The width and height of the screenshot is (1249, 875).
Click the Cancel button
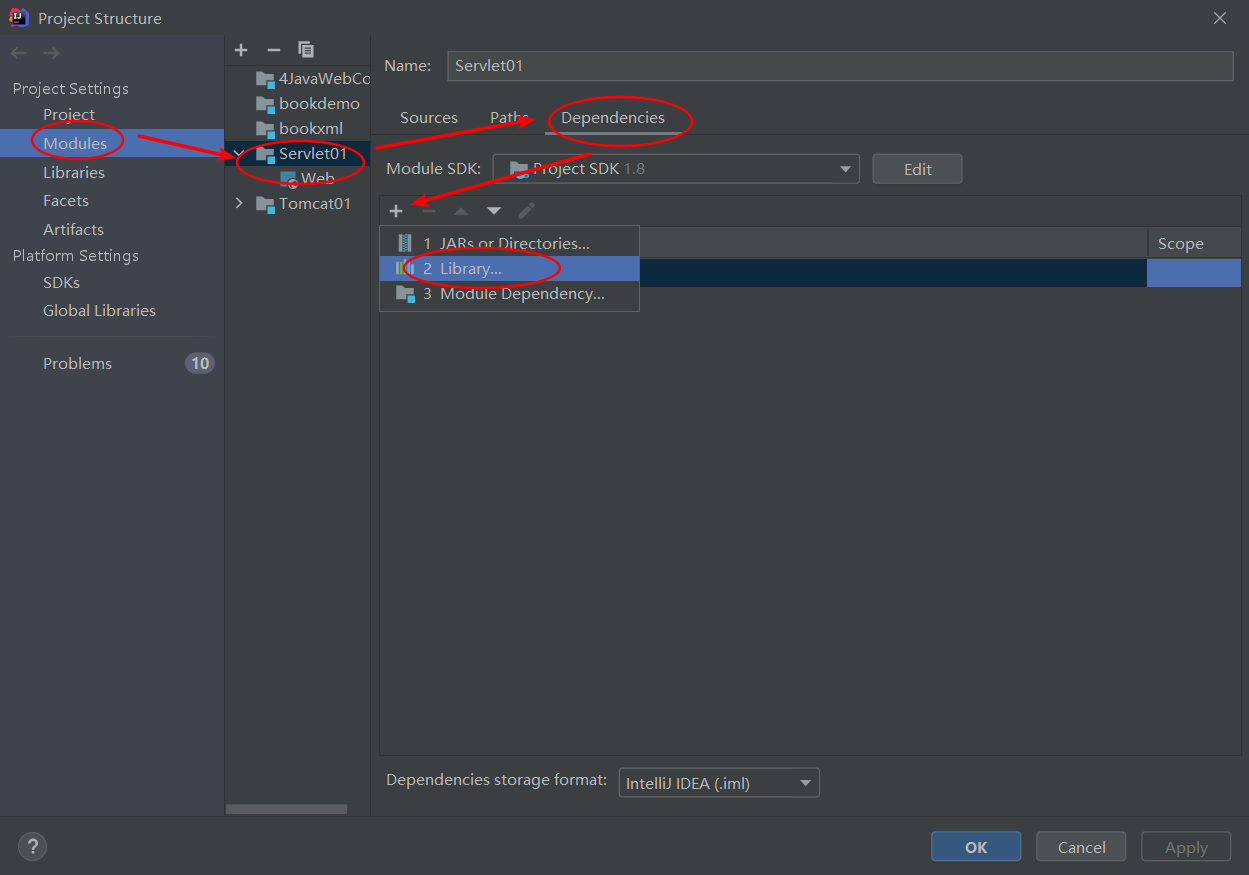[x=1081, y=847]
